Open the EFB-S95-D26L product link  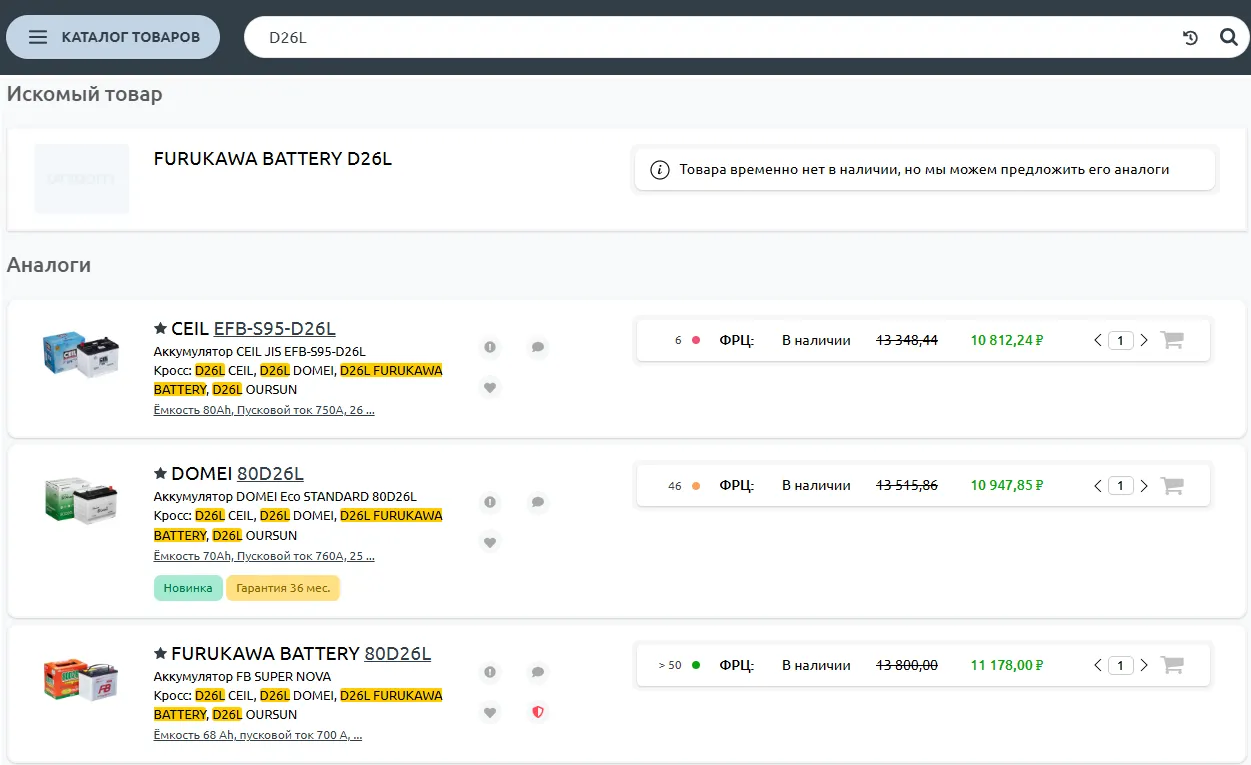click(274, 329)
